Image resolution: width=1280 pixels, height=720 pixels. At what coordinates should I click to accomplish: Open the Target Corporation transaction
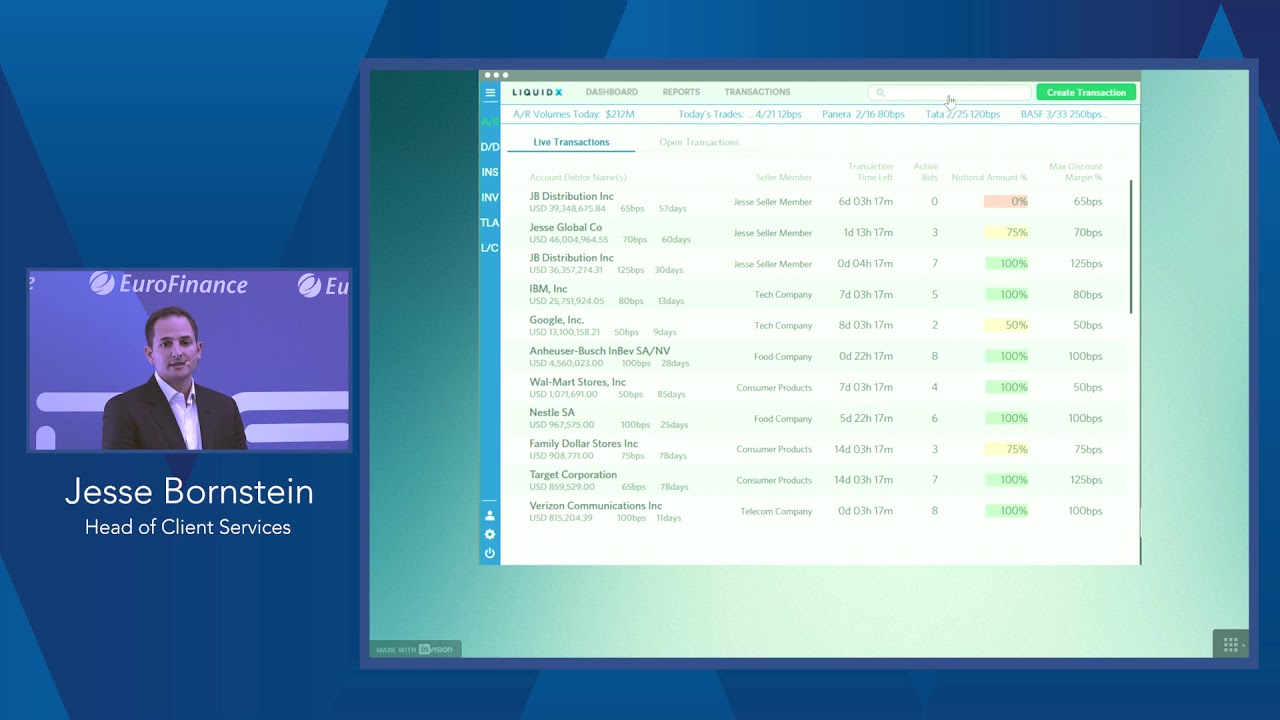[813, 481]
